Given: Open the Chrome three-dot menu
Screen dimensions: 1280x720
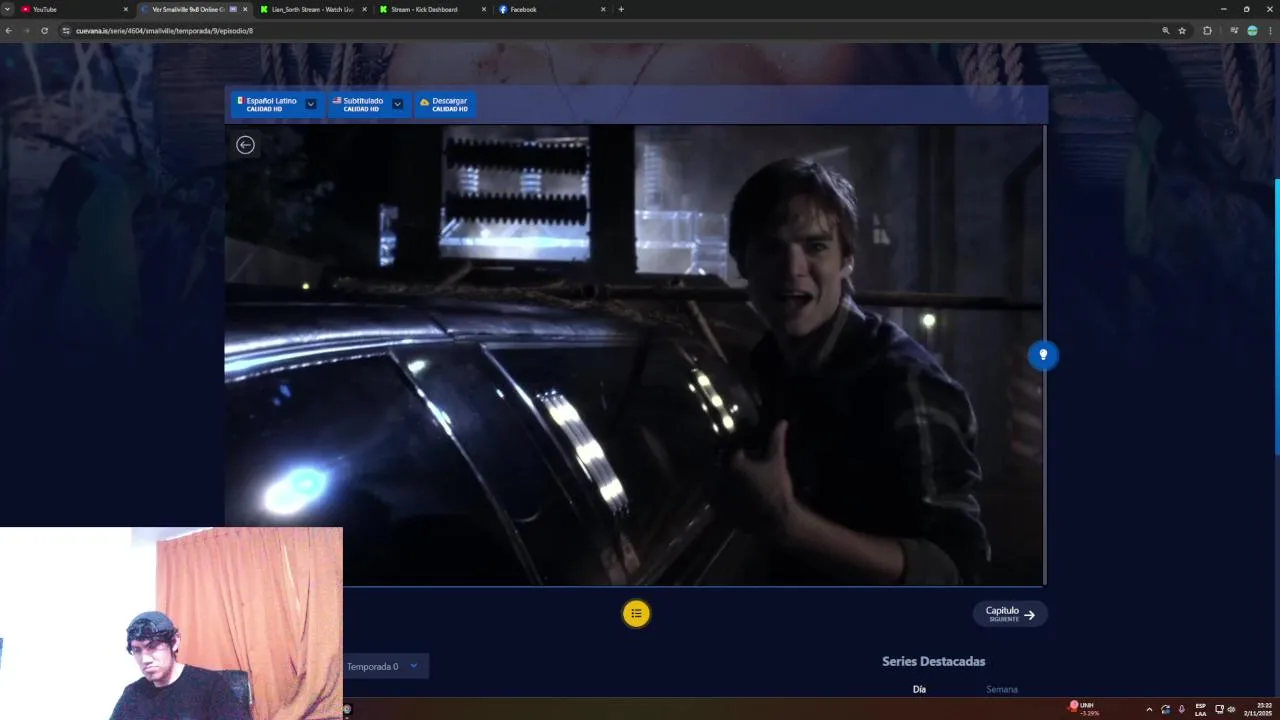Looking at the screenshot, I should [1270, 31].
